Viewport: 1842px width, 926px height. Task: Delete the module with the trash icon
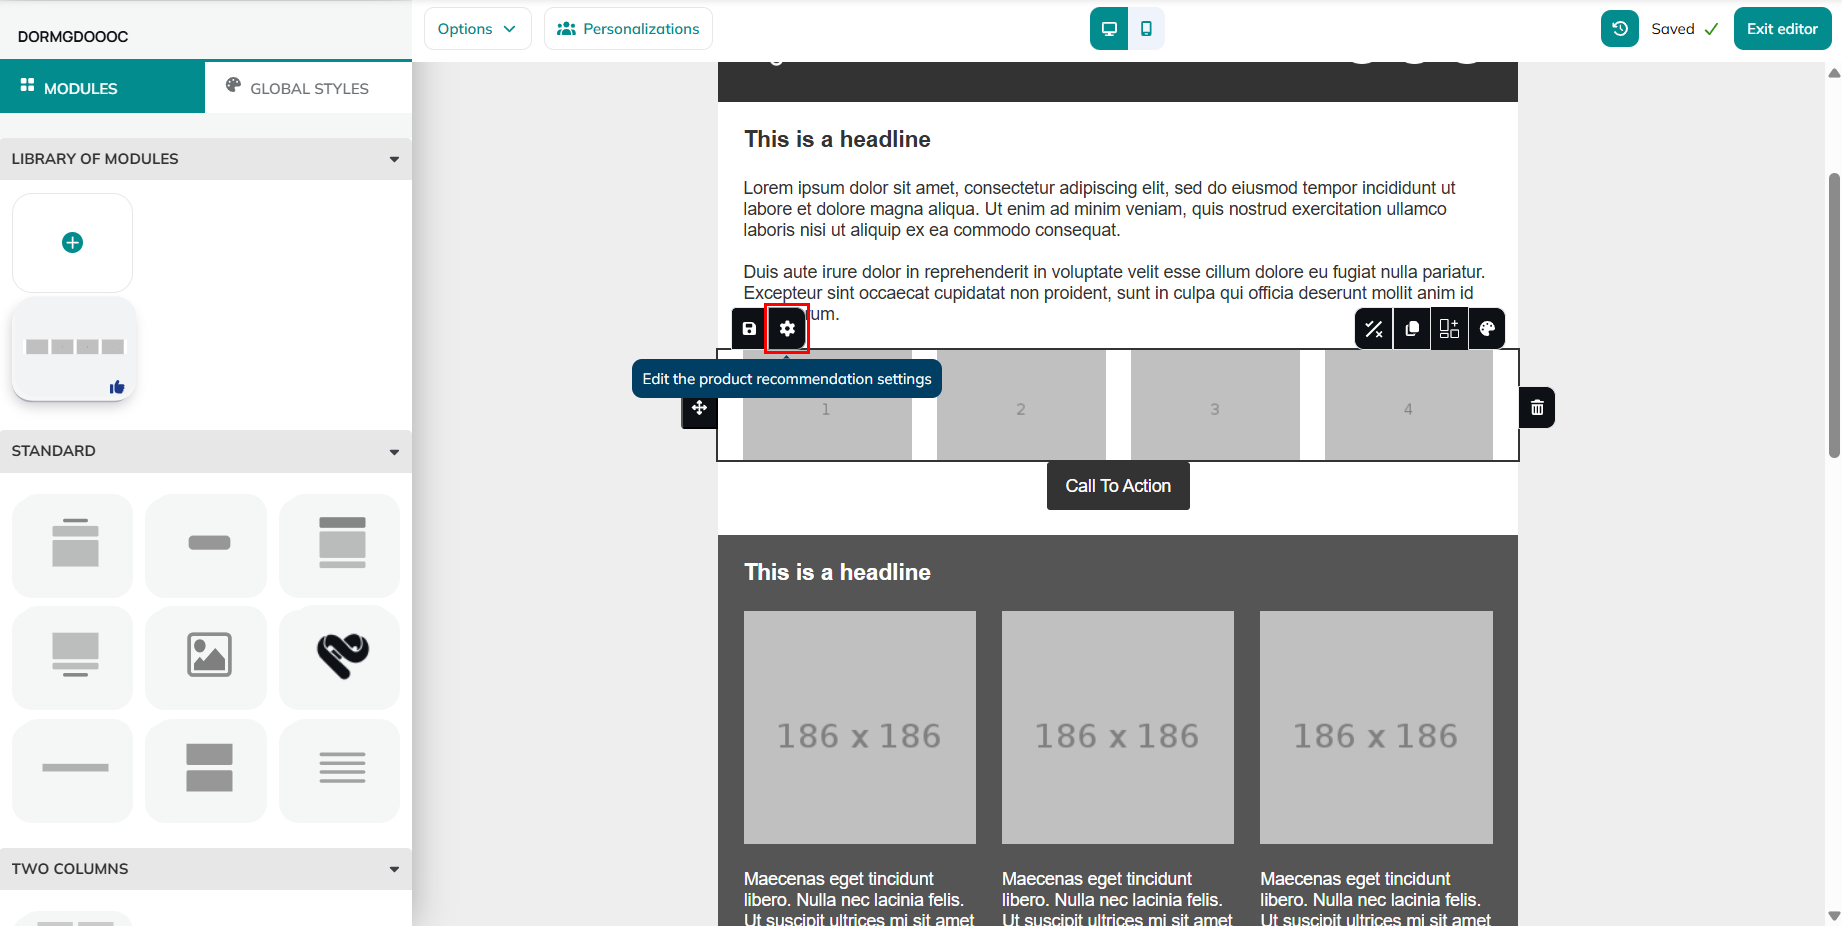[x=1537, y=408]
